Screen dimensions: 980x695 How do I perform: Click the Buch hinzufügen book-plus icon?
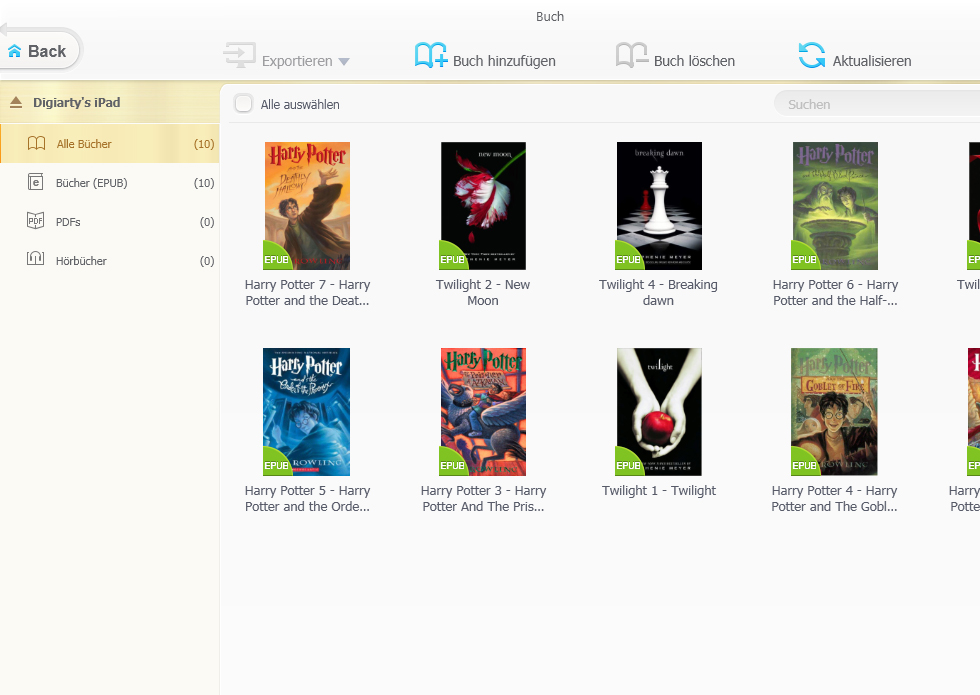[431, 56]
